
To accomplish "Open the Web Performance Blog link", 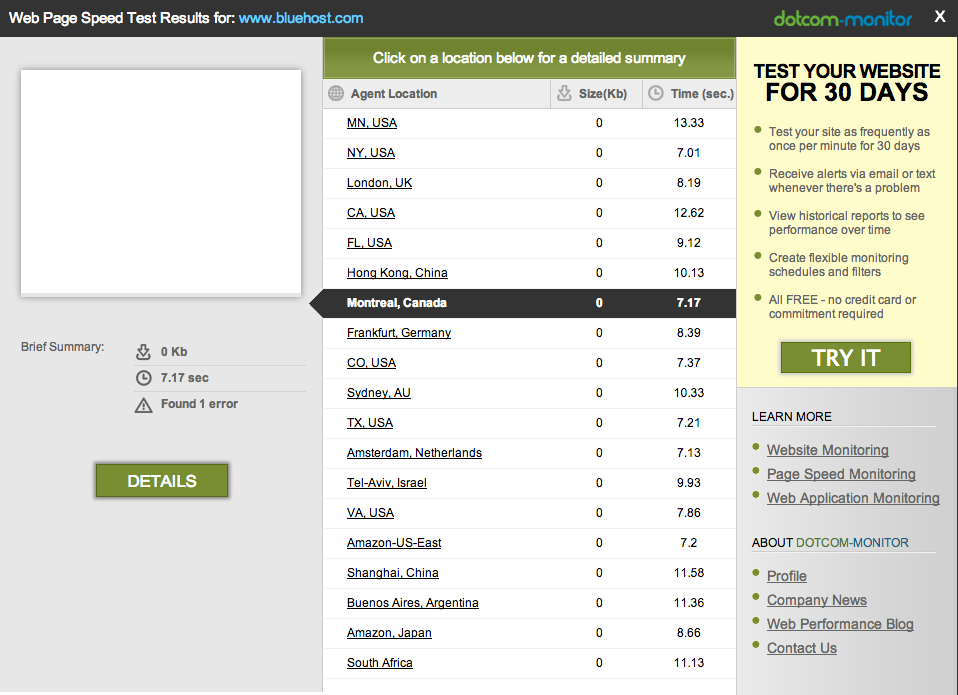I will click(x=840, y=624).
